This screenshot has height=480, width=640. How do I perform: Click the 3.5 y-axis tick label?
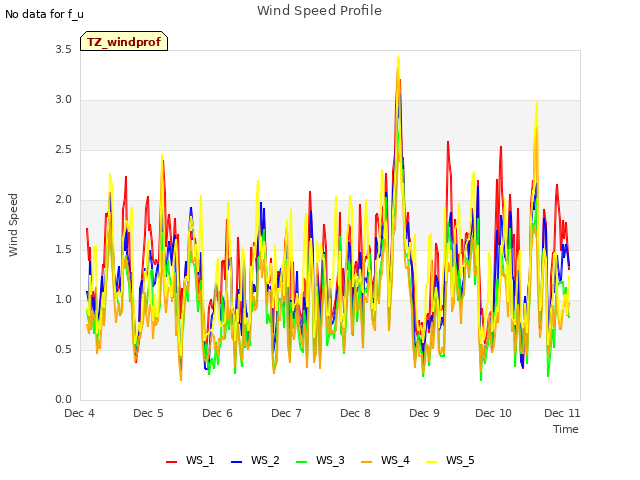click(63, 50)
